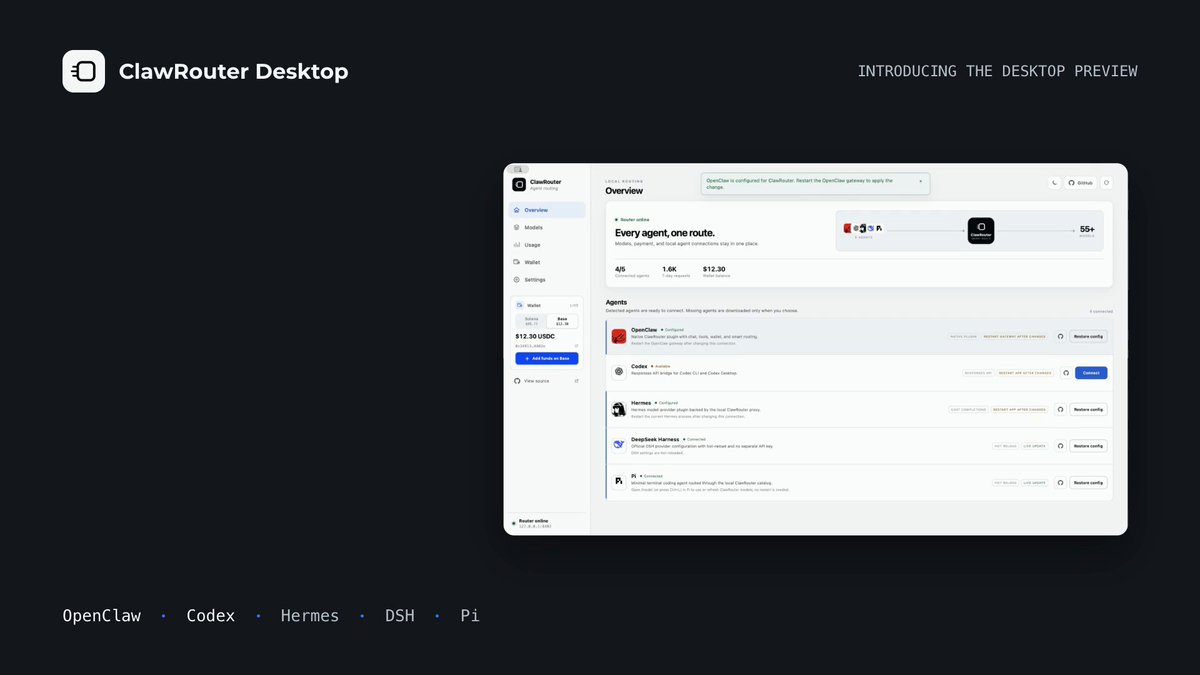Select the Base wallet network

coord(562,321)
